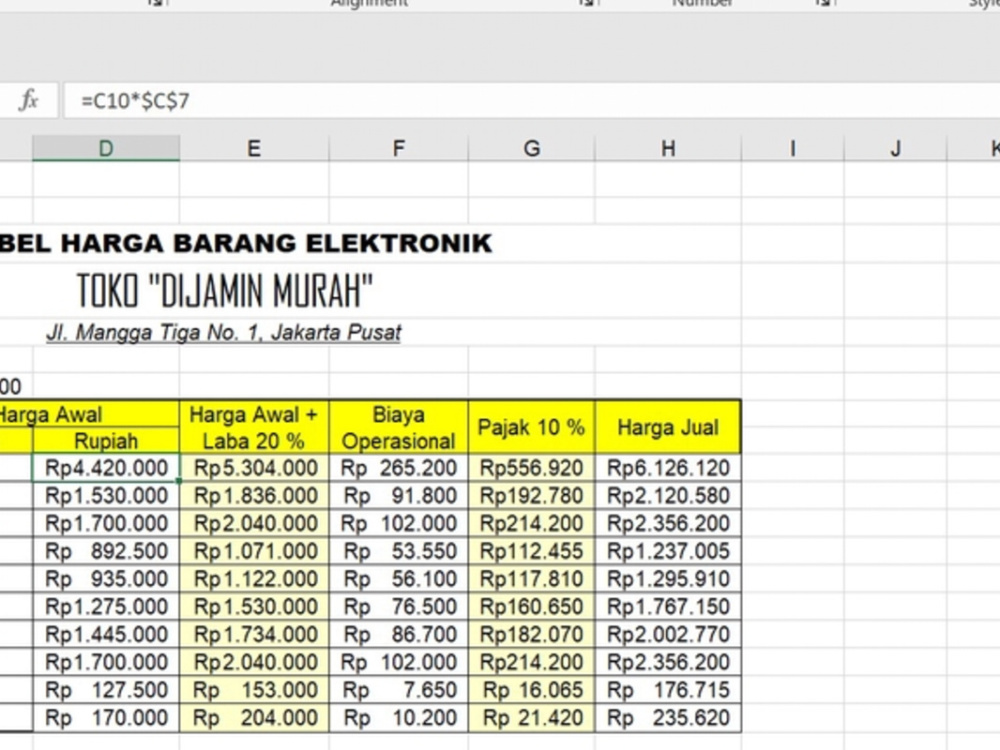The height and width of the screenshot is (750, 1000).
Task: Select cell with value Rp160.650
Action: [x=531, y=607]
